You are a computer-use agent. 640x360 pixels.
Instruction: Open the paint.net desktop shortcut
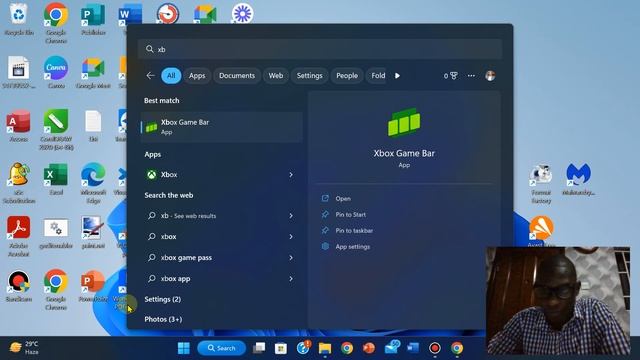pos(93,232)
